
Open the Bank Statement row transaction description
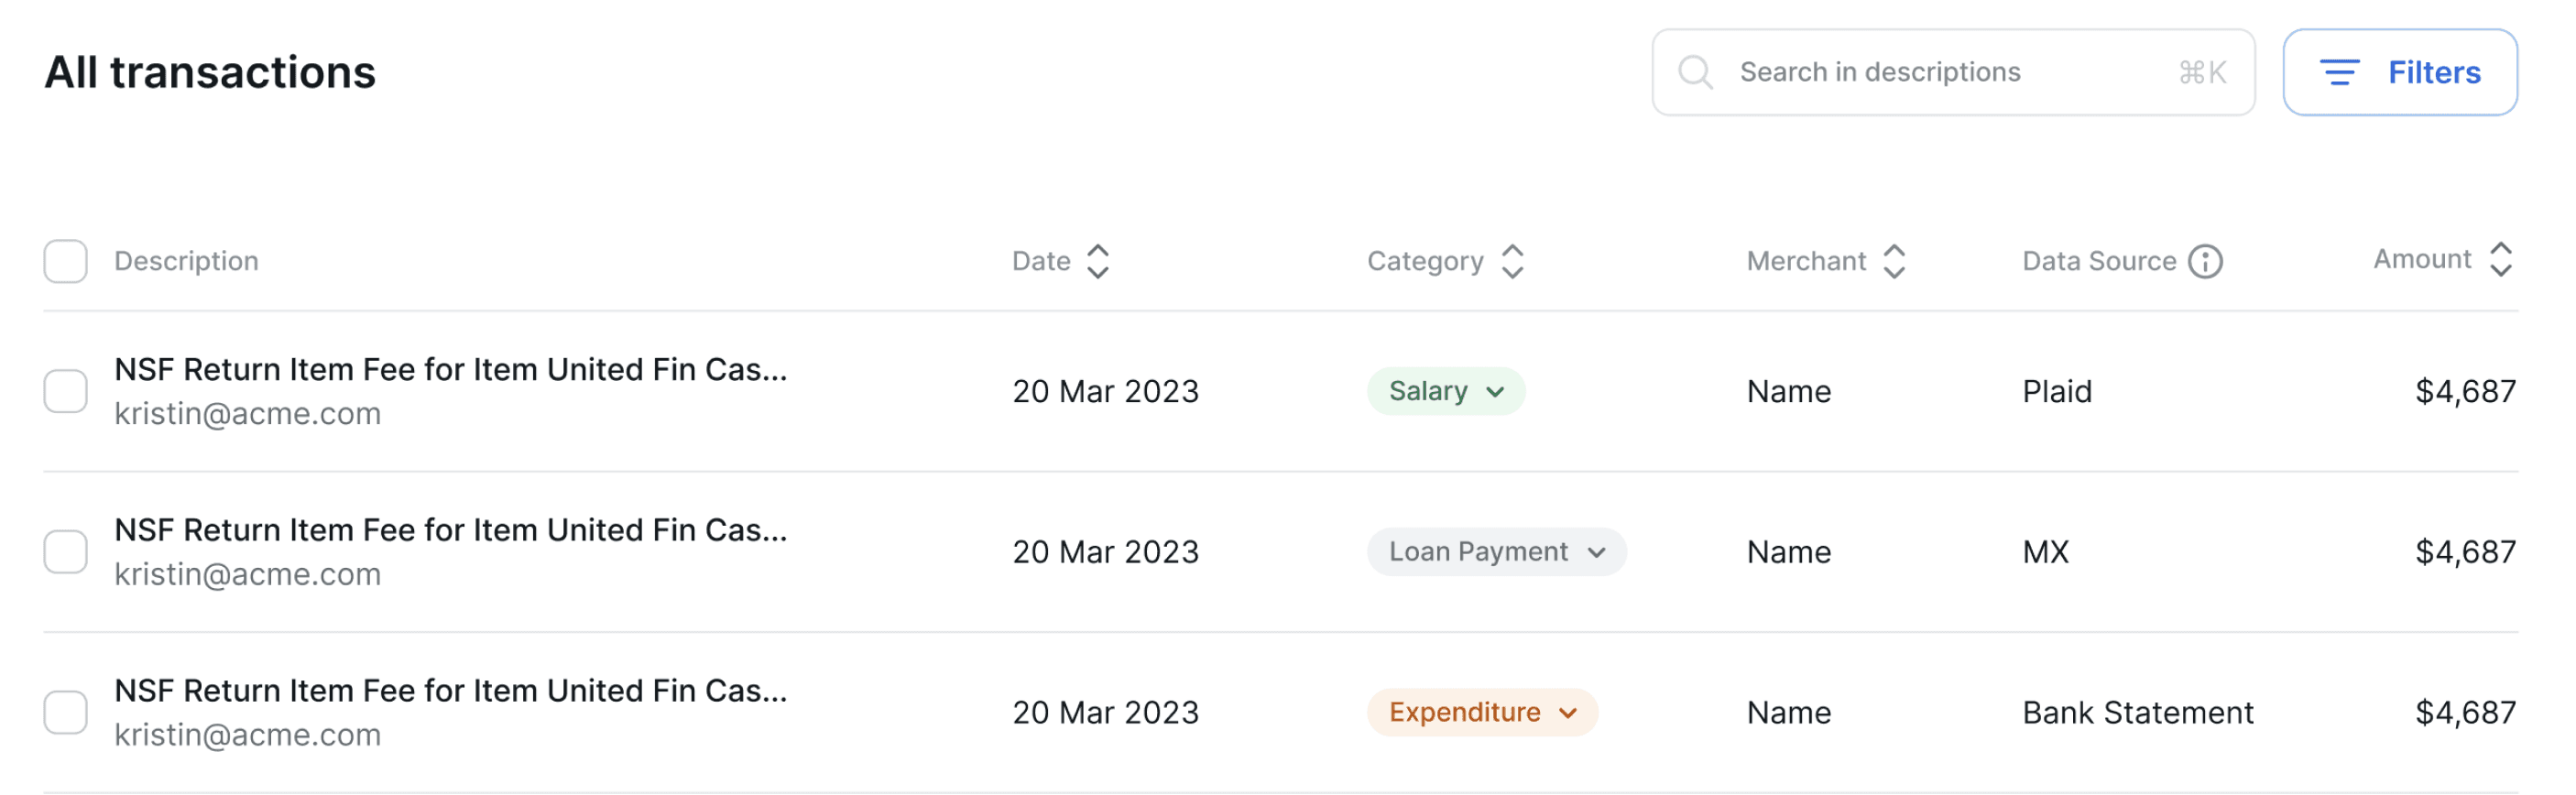(x=450, y=691)
